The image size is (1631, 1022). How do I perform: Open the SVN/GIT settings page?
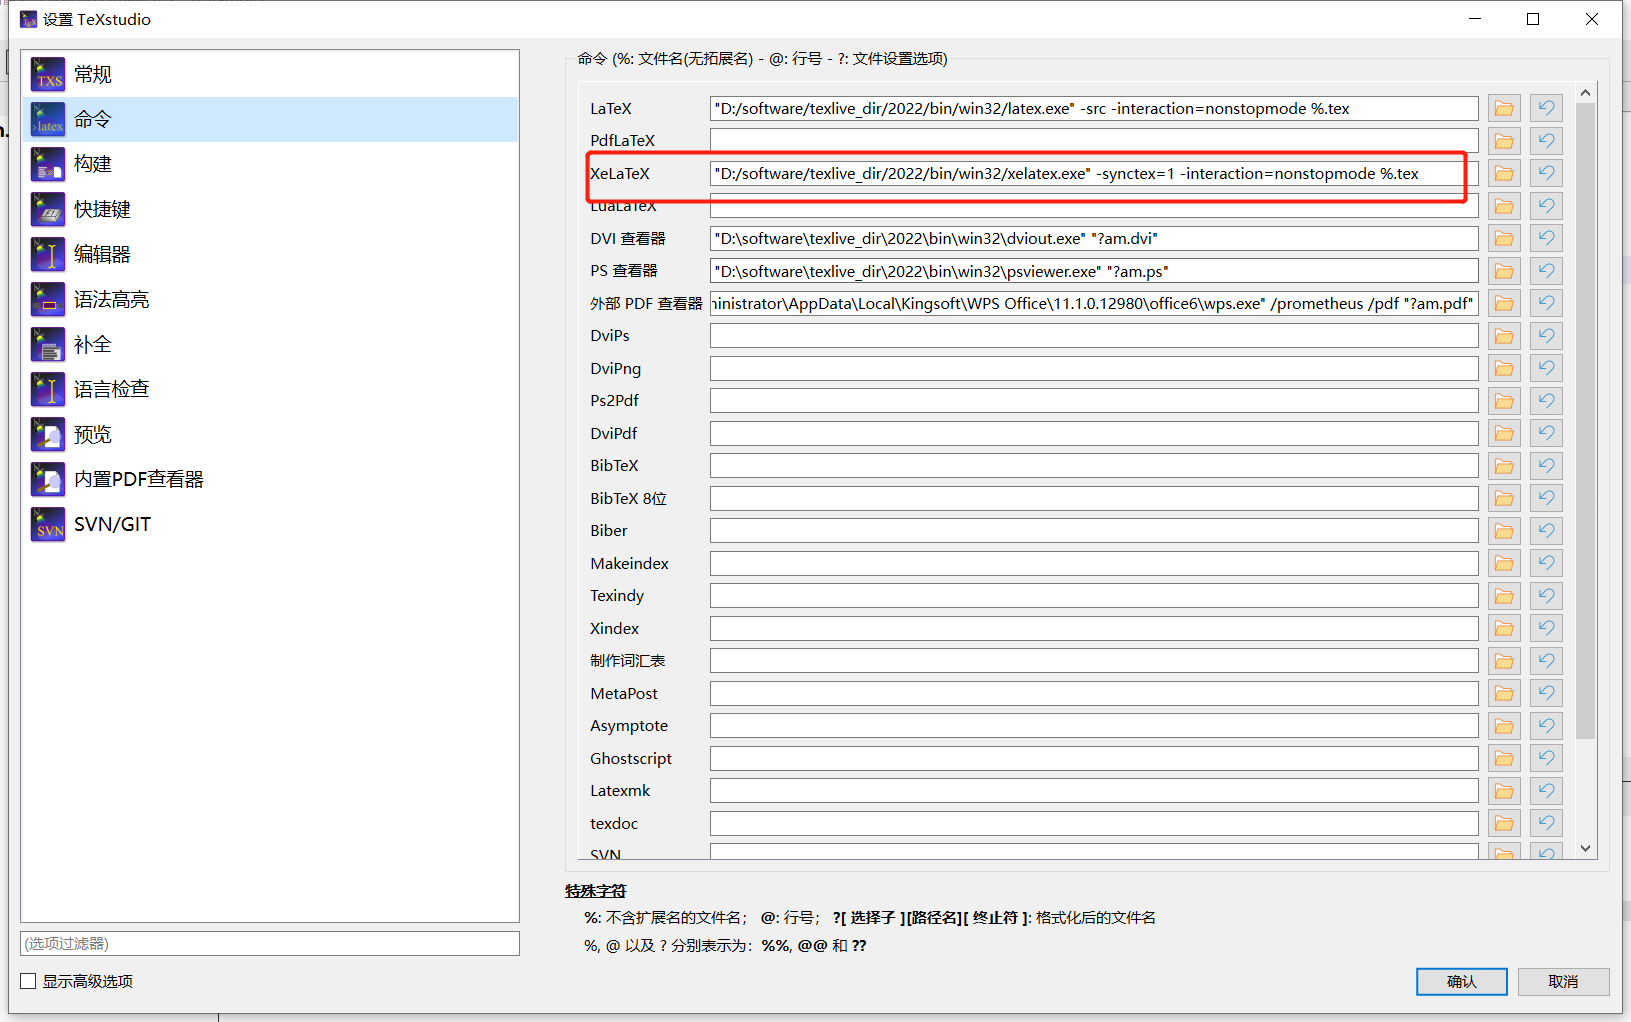pos(270,524)
